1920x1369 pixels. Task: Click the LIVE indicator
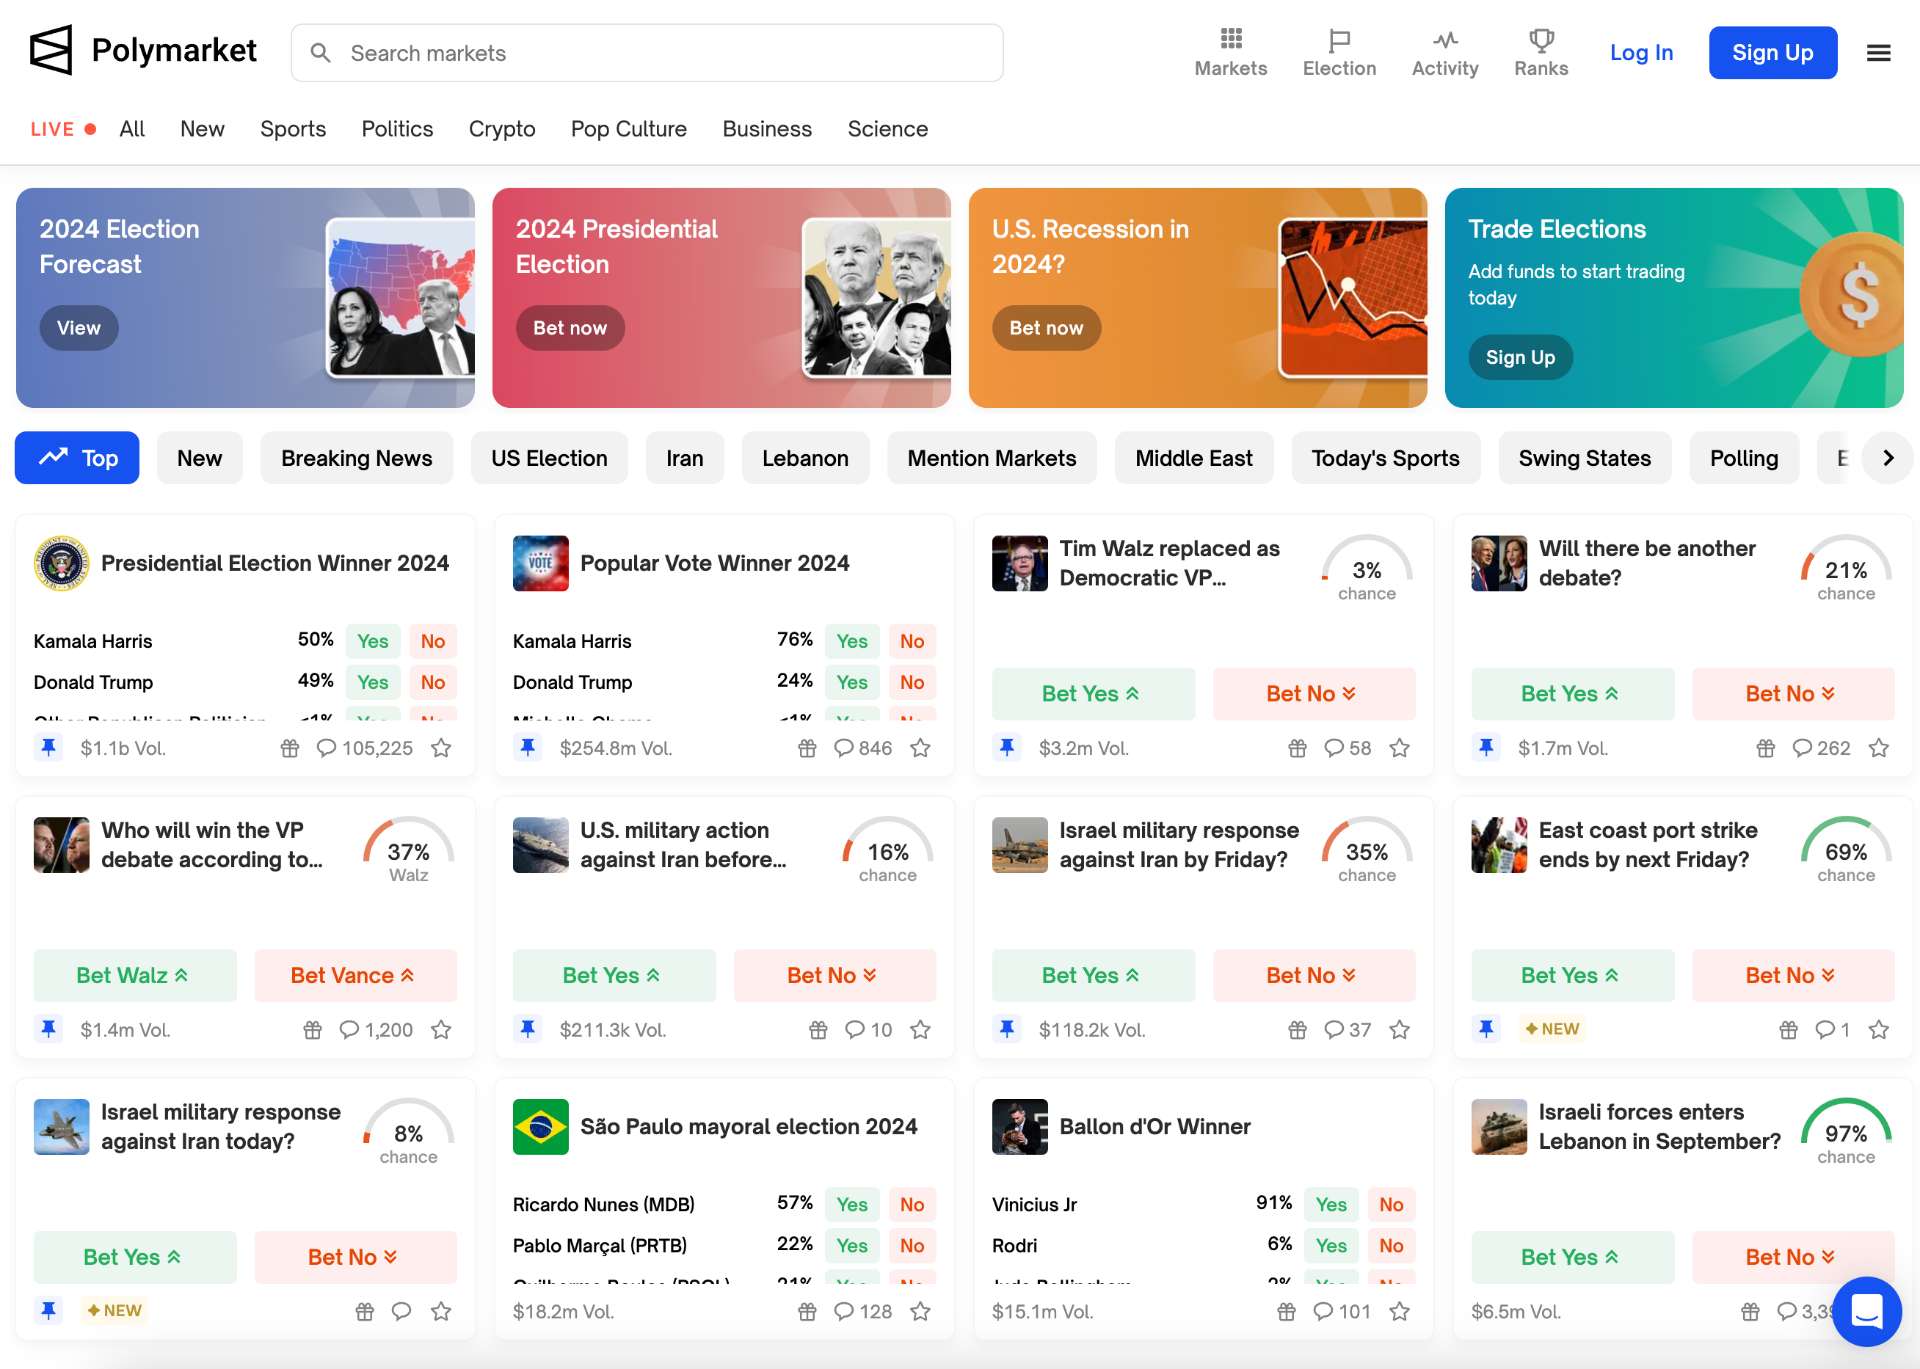[63, 129]
